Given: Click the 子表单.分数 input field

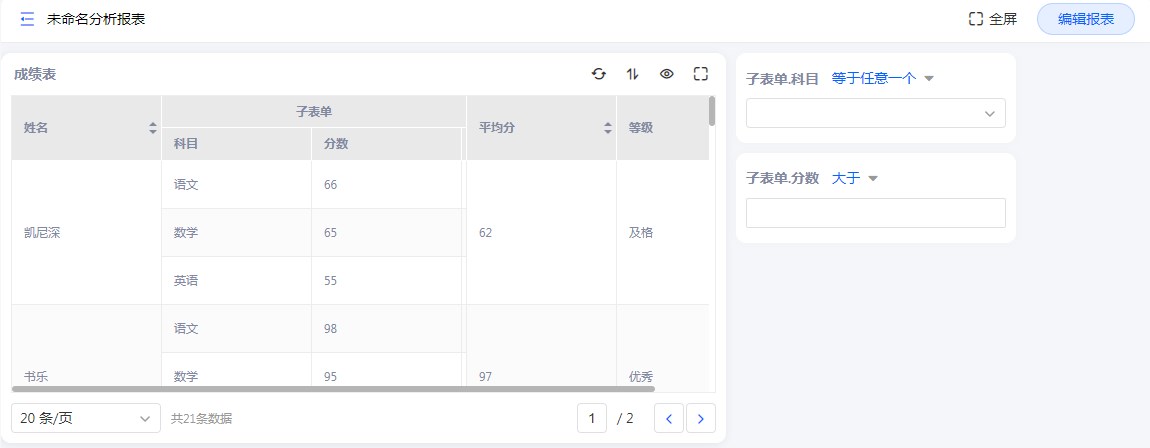Looking at the screenshot, I should click(x=875, y=213).
